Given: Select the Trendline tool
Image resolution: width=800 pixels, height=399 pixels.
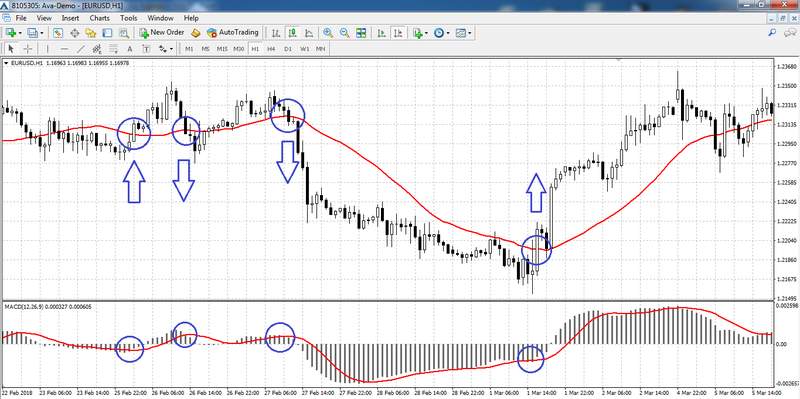Looking at the screenshot, I should [x=81, y=49].
